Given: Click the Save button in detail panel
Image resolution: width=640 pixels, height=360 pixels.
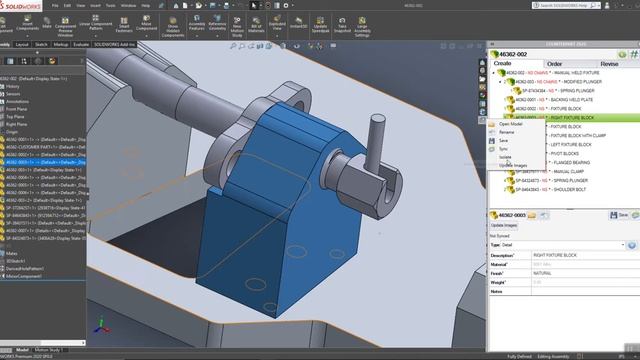Looking at the screenshot, I should [619, 215].
